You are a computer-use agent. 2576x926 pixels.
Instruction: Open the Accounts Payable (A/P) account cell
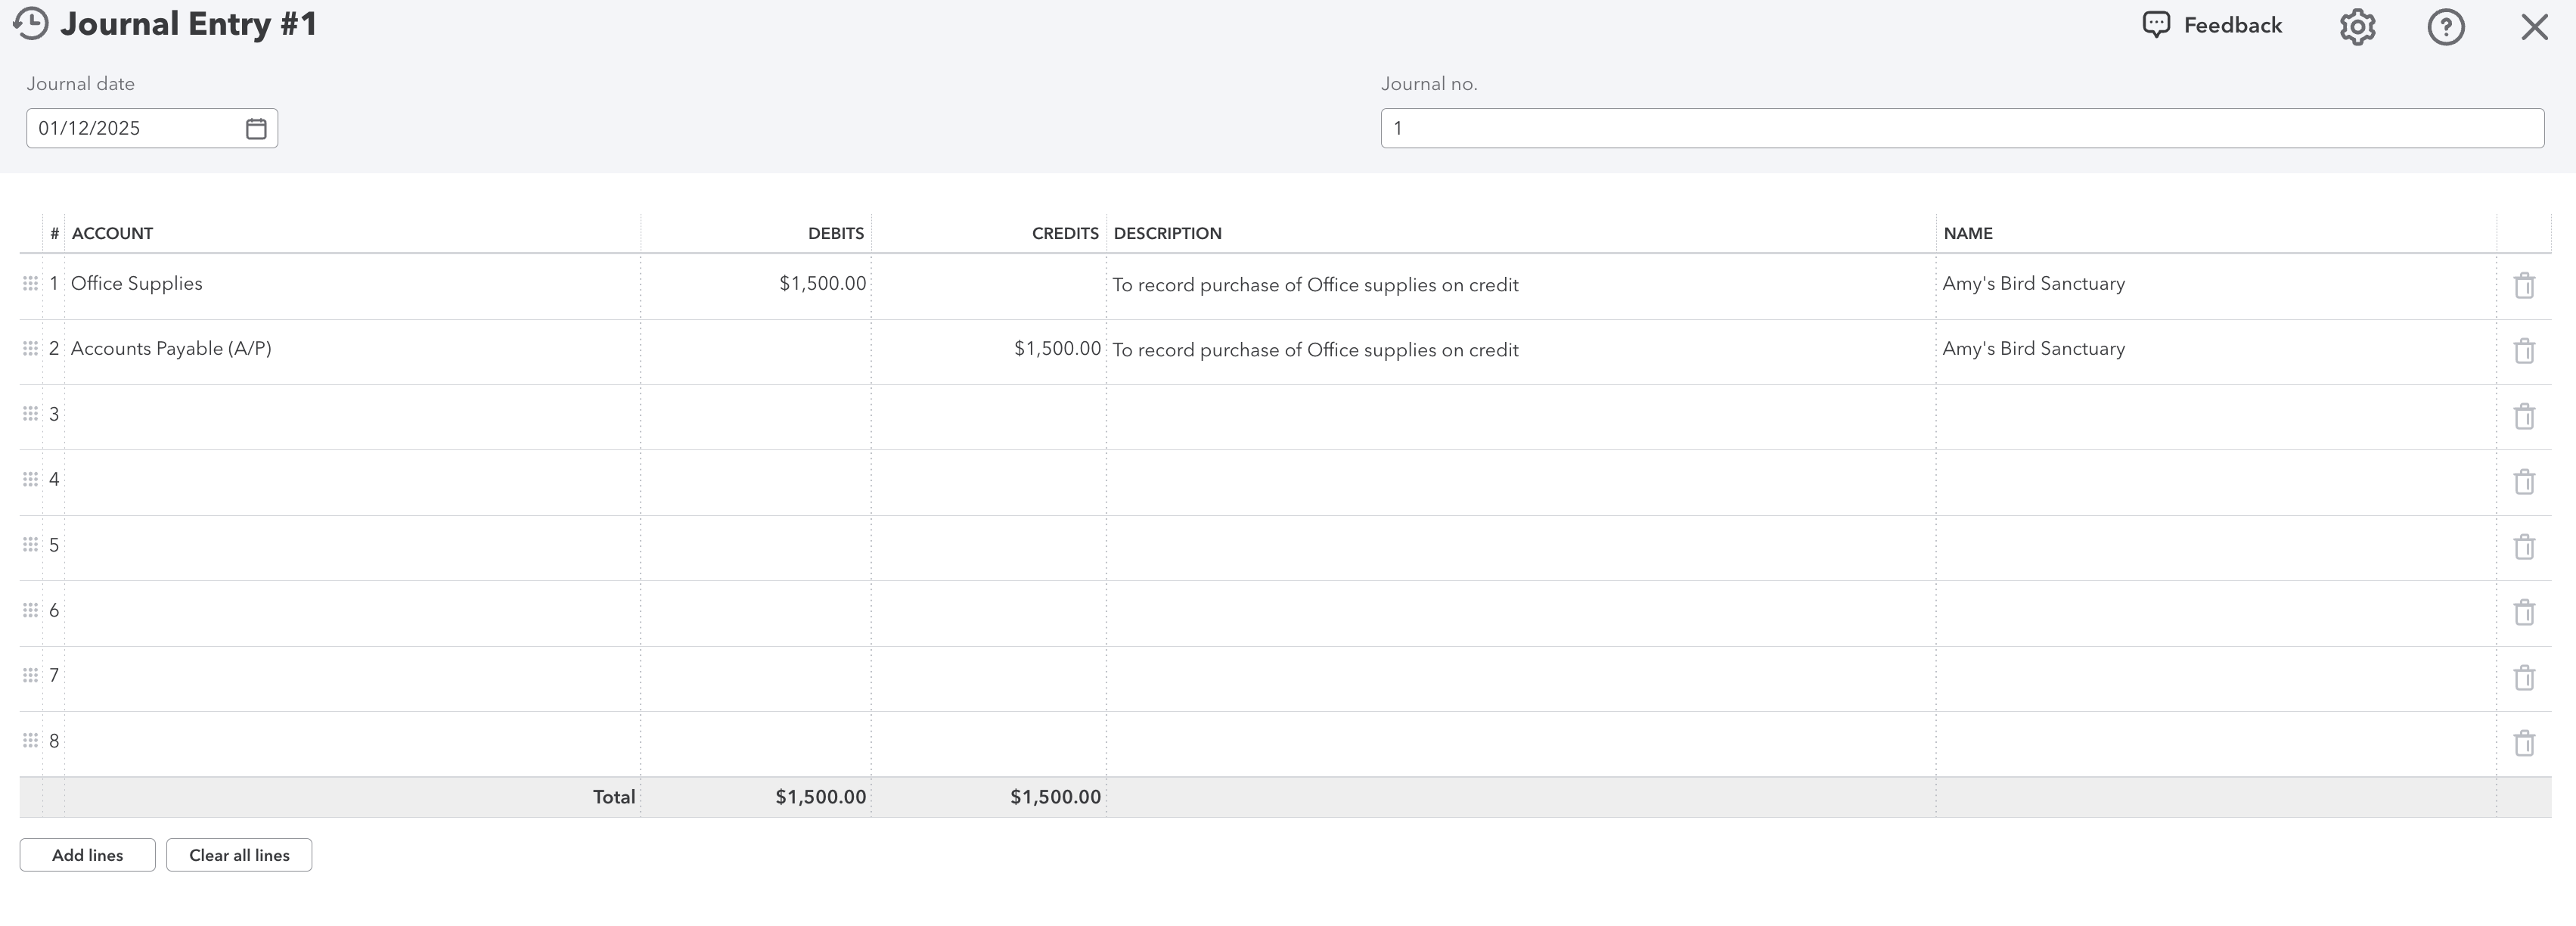[350, 349]
